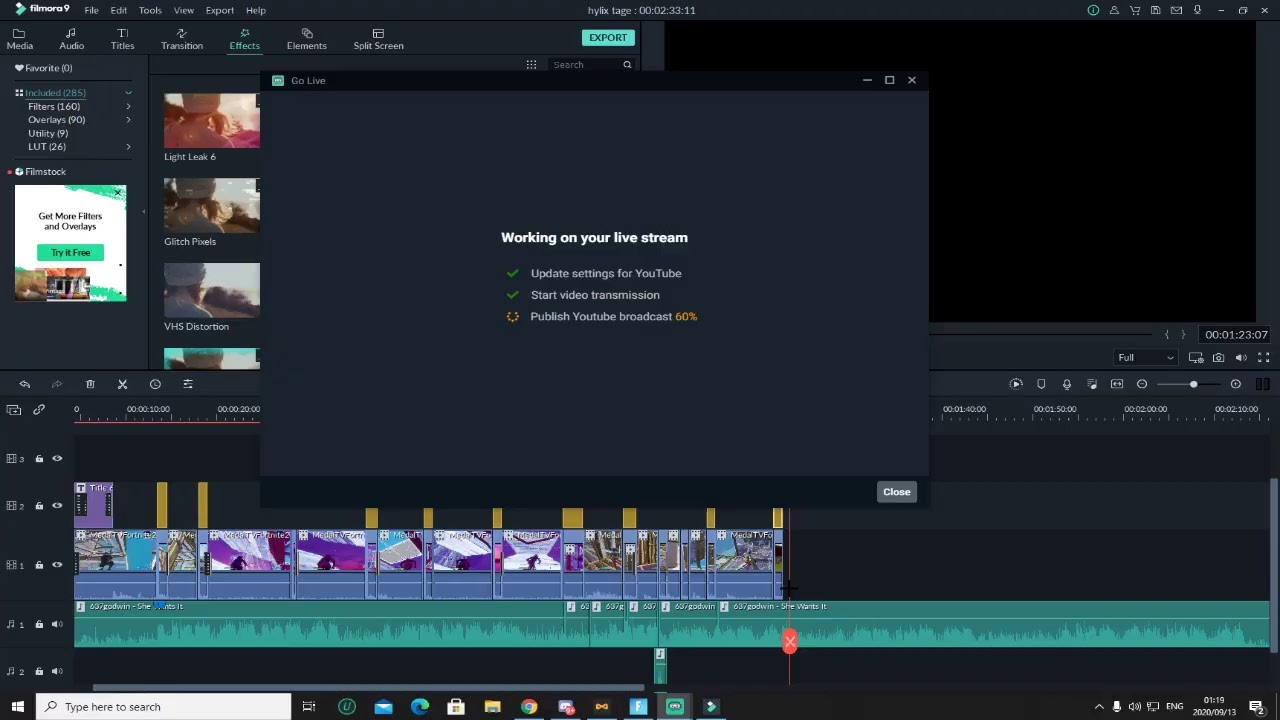Open the Full preview quality dropdown

(x=1146, y=358)
